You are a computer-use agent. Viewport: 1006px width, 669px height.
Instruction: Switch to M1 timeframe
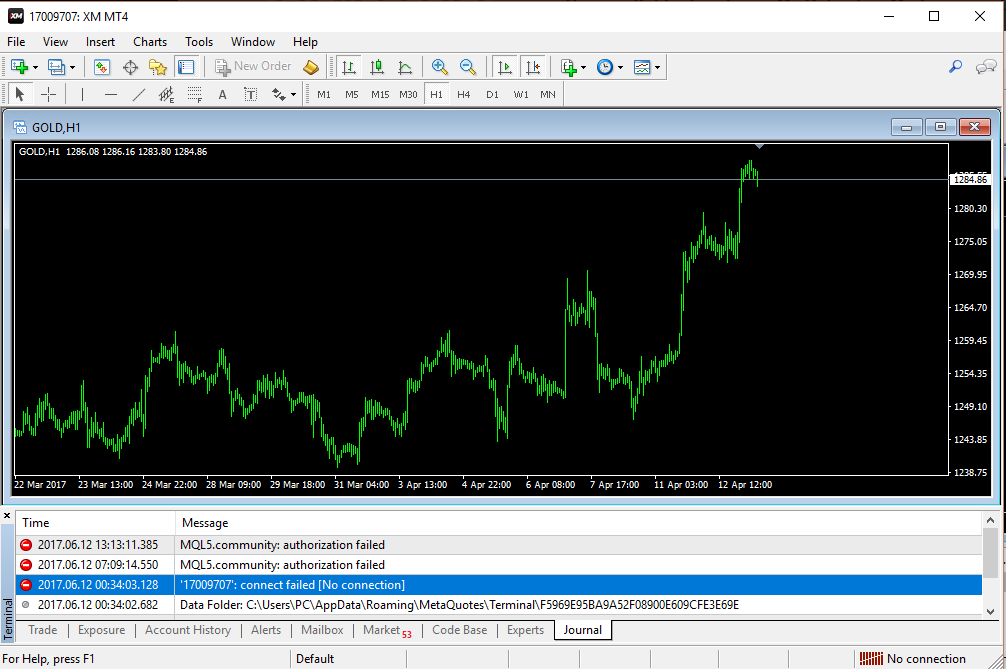(324, 94)
